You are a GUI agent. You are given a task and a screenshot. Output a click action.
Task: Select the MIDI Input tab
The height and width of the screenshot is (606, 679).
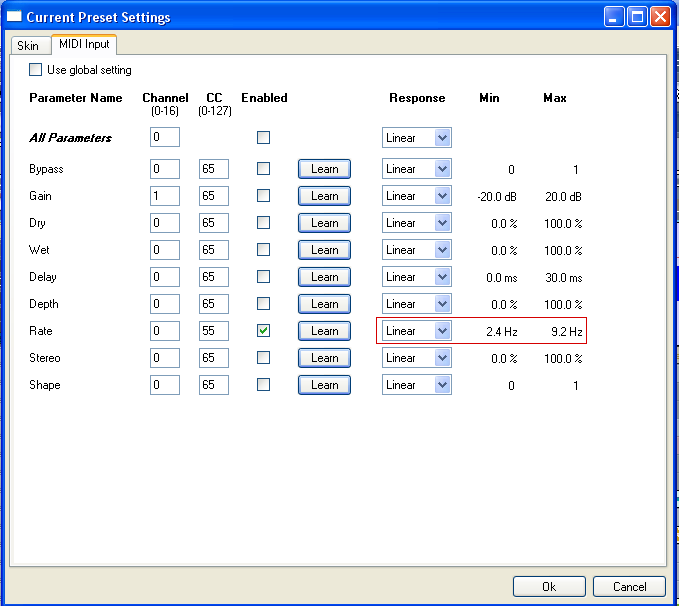(84, 44)
